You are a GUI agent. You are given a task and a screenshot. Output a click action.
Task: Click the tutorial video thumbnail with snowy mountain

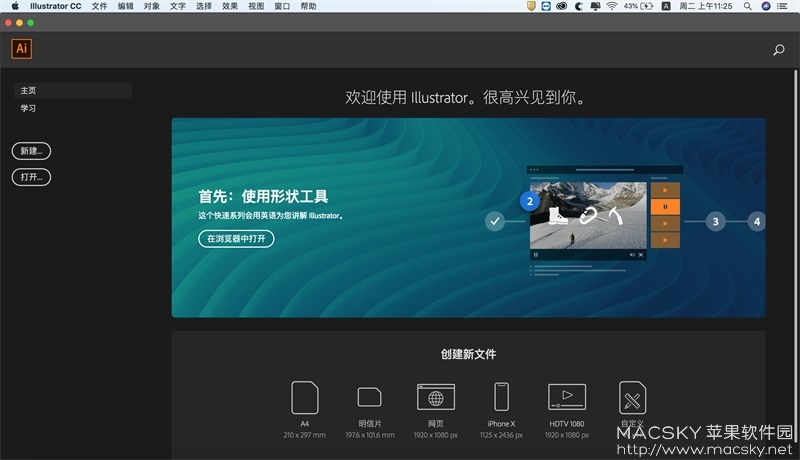pos(588,215)
